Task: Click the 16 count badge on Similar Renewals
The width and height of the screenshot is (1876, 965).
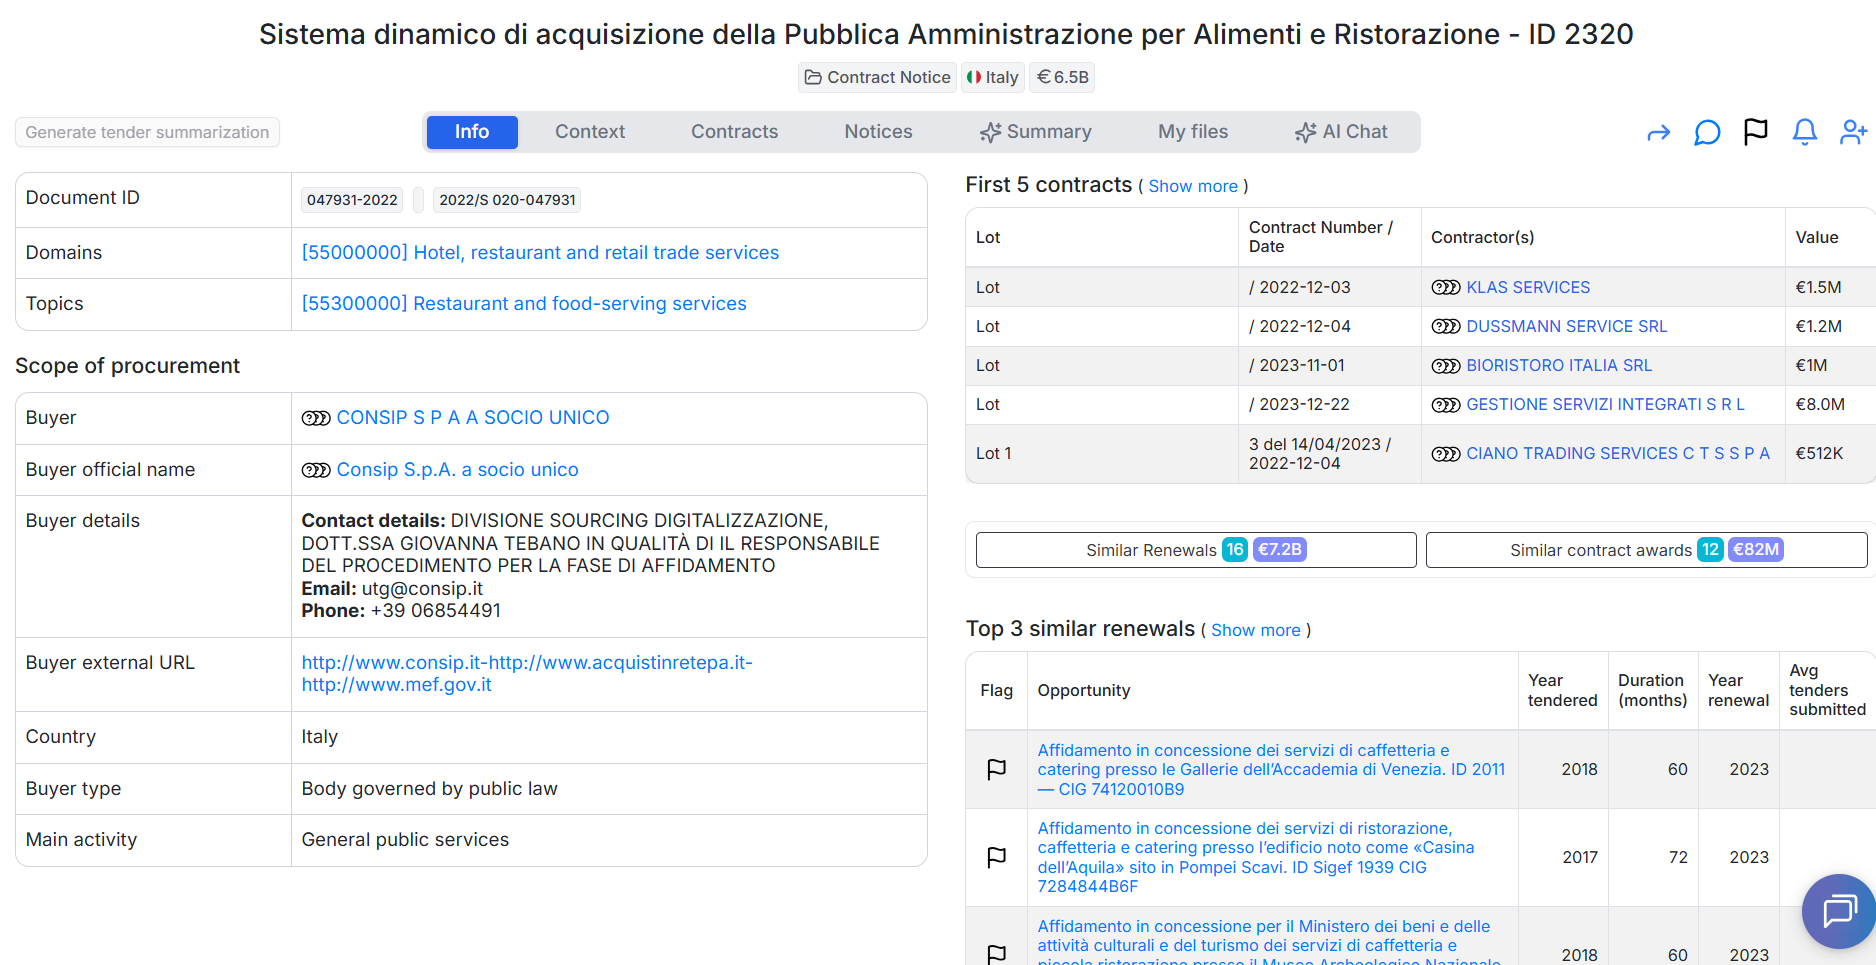Action: tap(1235, 550)
